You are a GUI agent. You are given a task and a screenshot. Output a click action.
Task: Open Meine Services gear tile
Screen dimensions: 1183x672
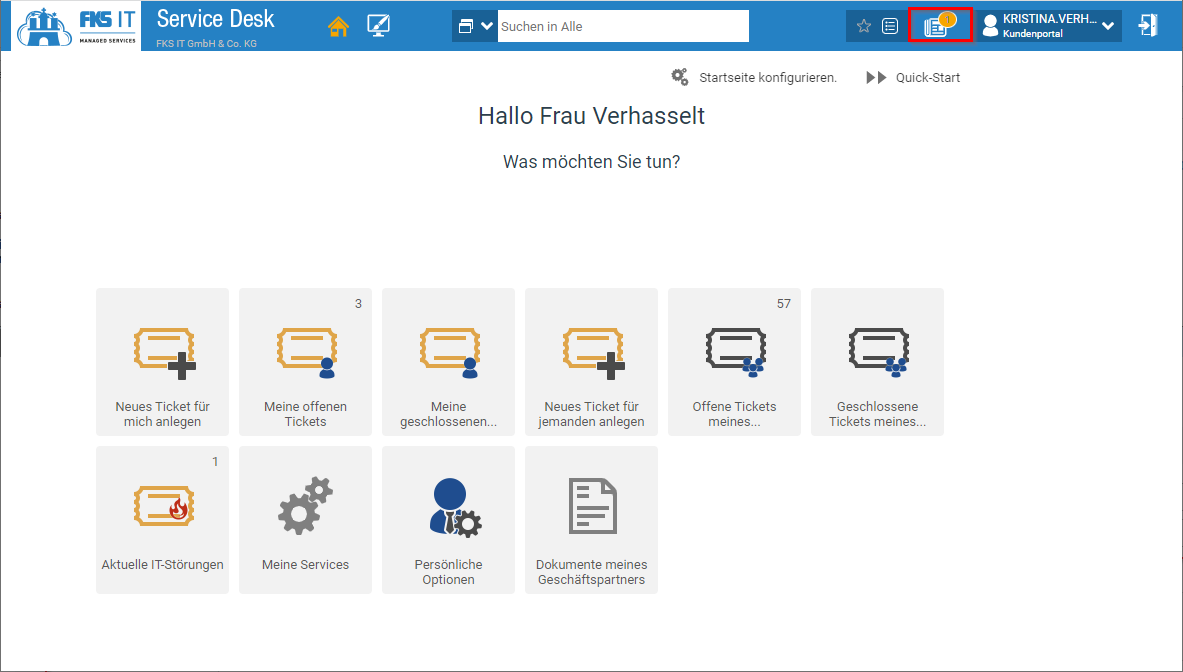[x=305, y=520]
